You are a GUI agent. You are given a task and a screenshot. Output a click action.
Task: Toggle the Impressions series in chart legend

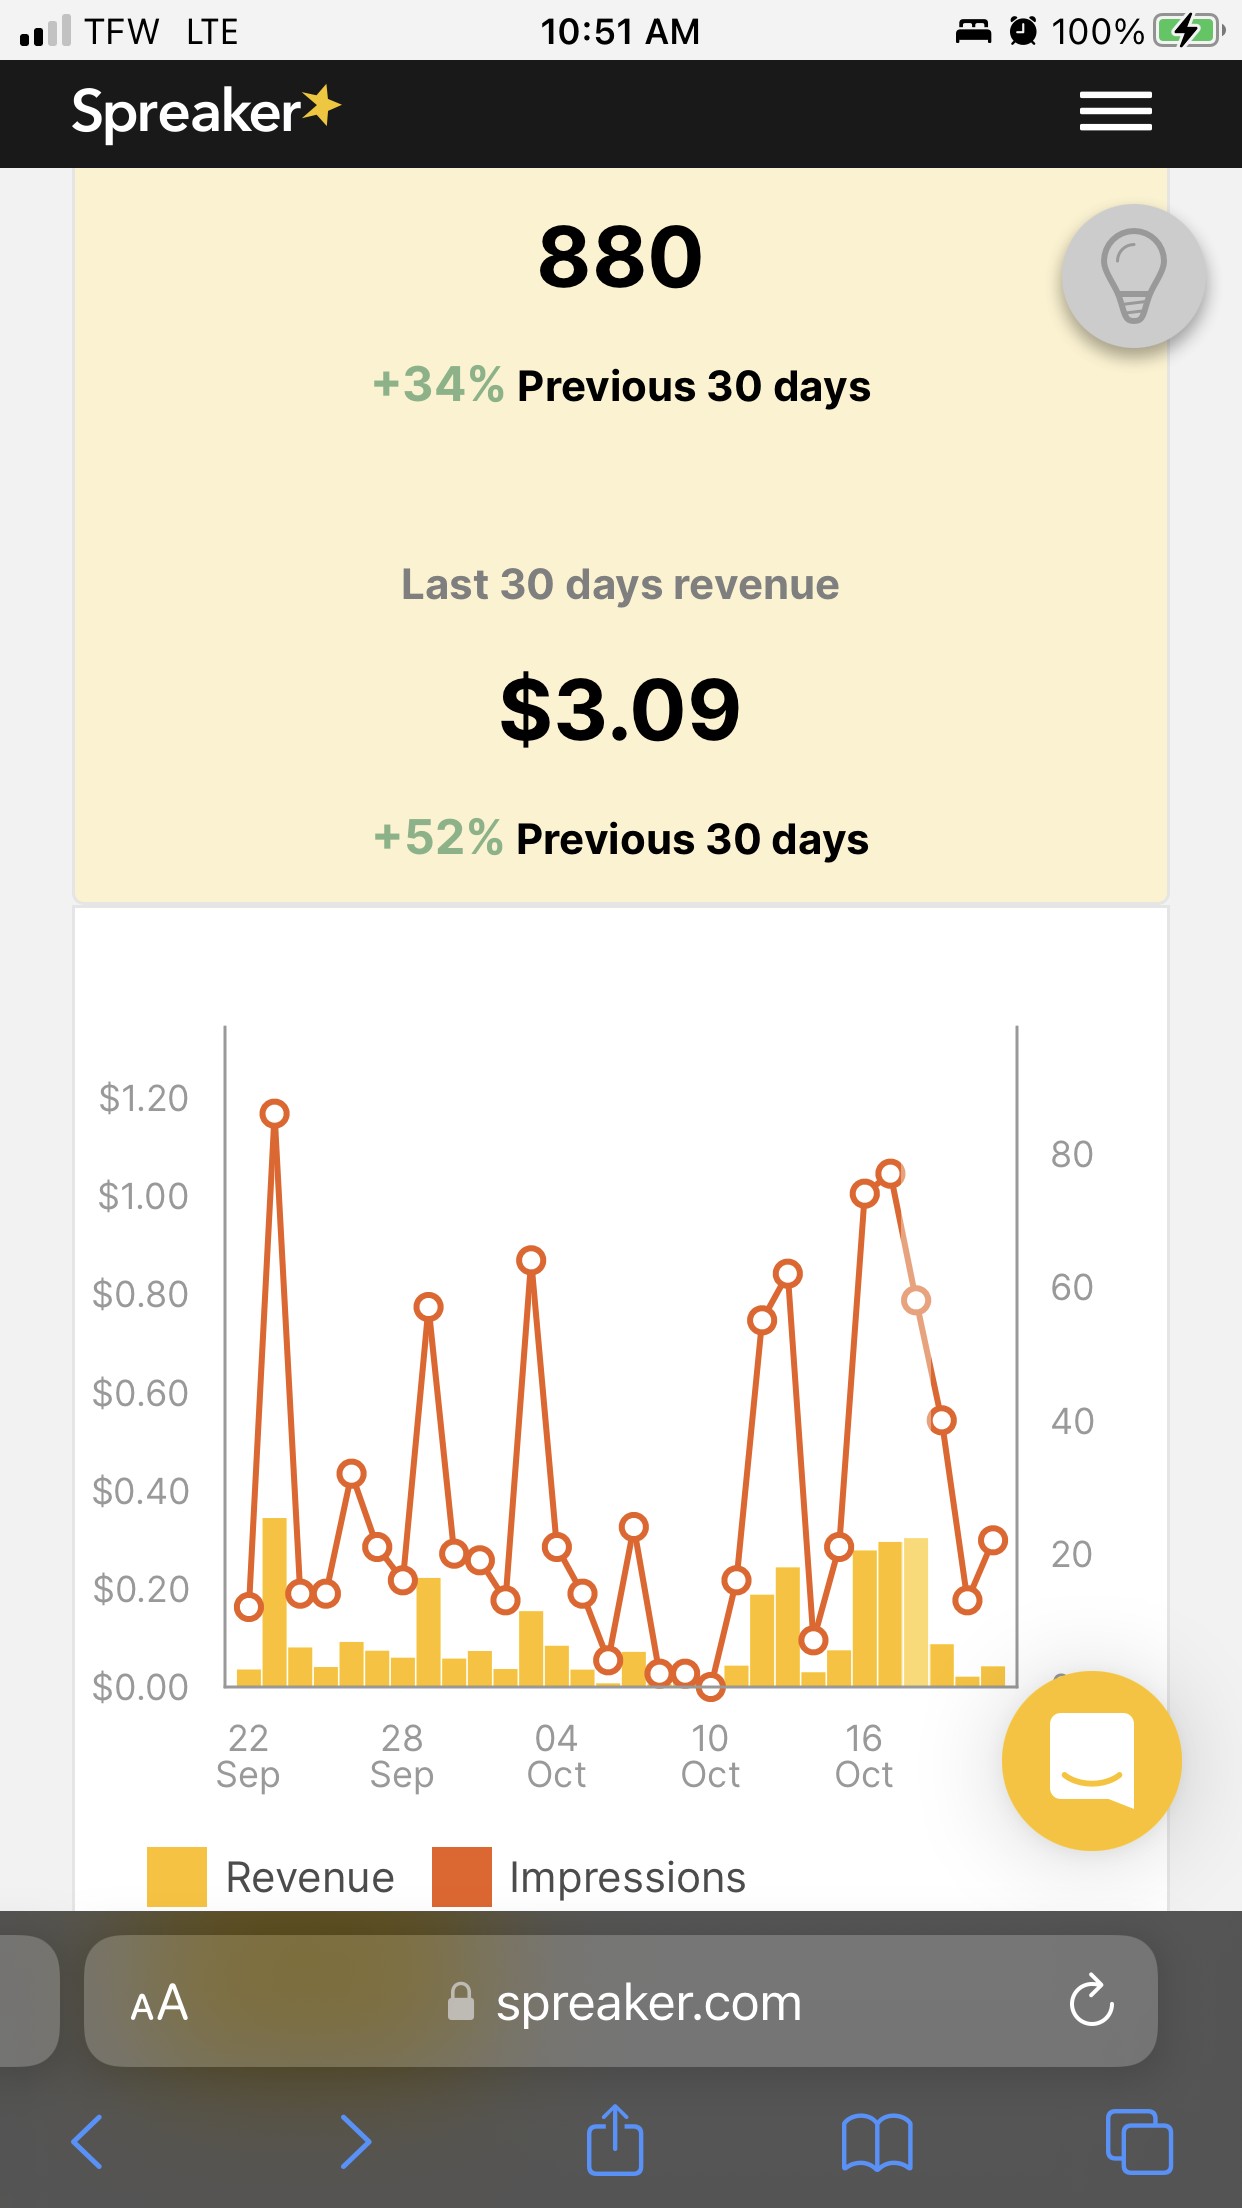[627, 1877]
